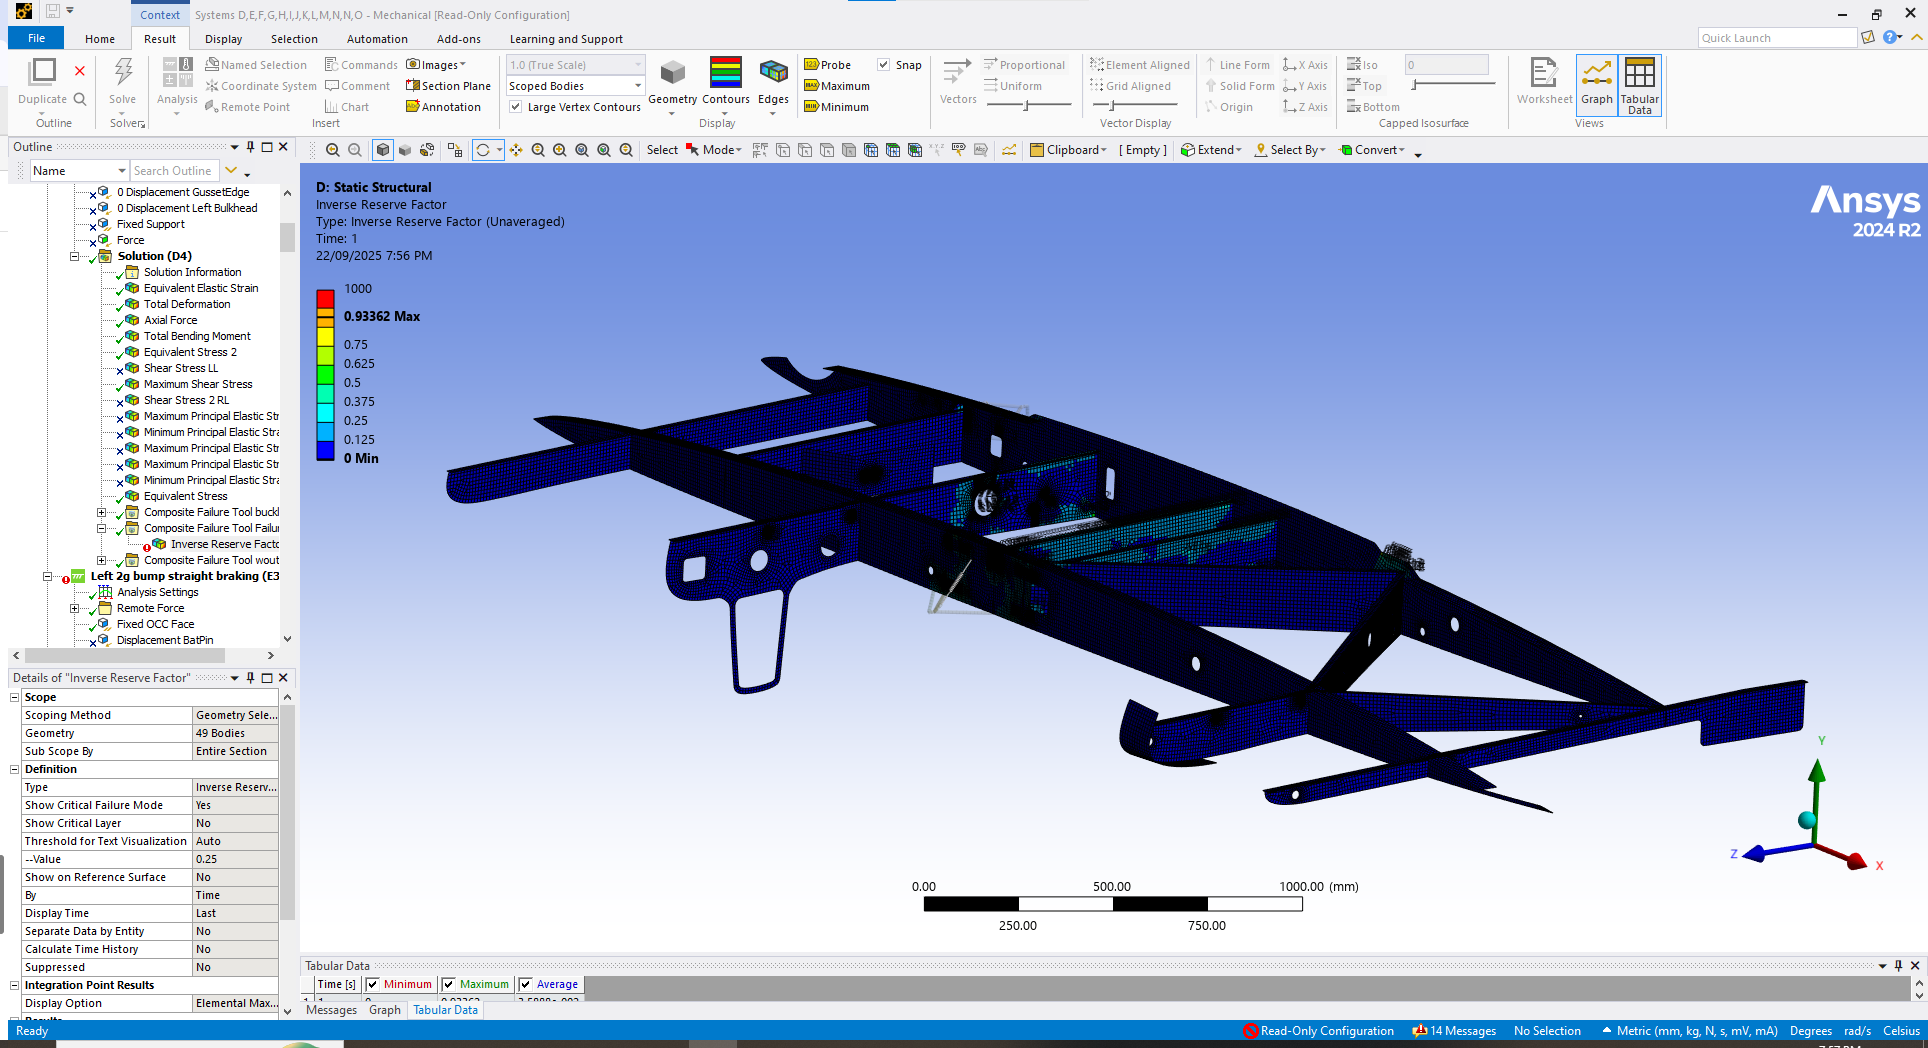The height and width of the screenshot is (1048, 1928).
Task: Toggle Large Vertex Contours checkbox
Action: coord(516,107)
